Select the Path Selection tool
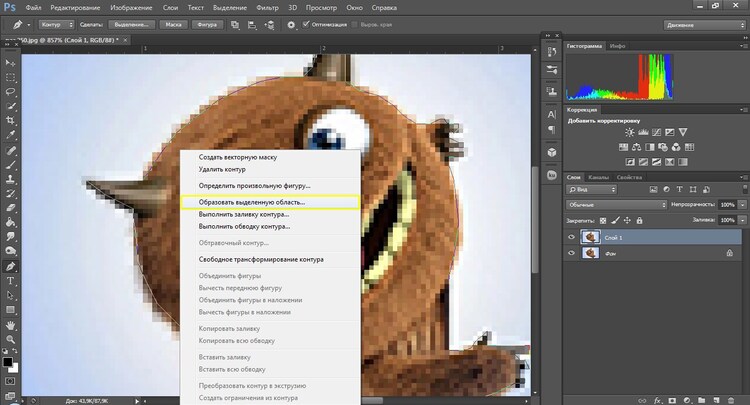Image resolution: width=750 pixels, height=405 pixels. point(10,296)
